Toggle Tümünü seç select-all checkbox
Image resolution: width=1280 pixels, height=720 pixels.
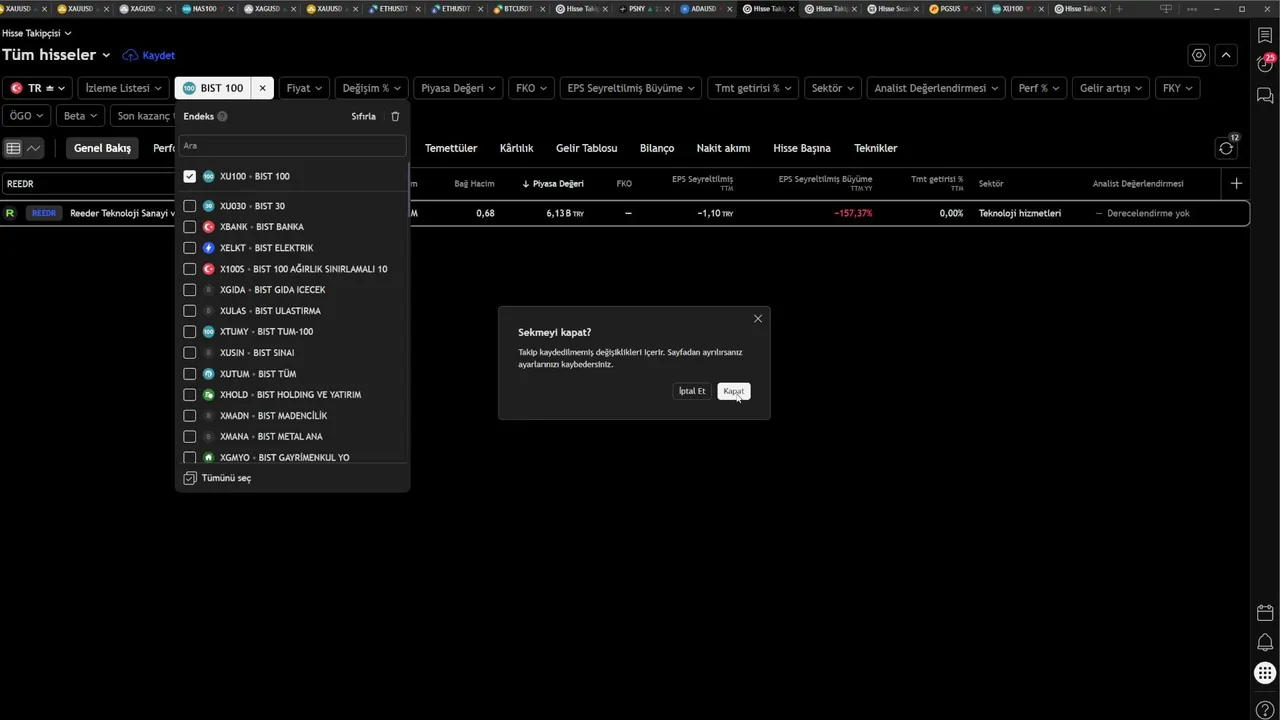190,478
